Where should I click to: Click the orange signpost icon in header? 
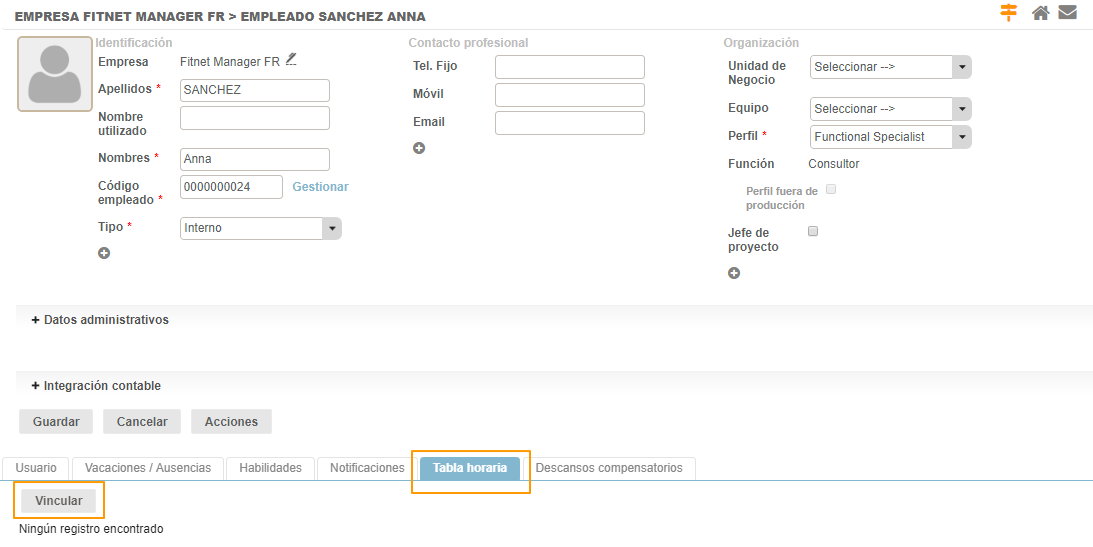(x=1008, y=13)
